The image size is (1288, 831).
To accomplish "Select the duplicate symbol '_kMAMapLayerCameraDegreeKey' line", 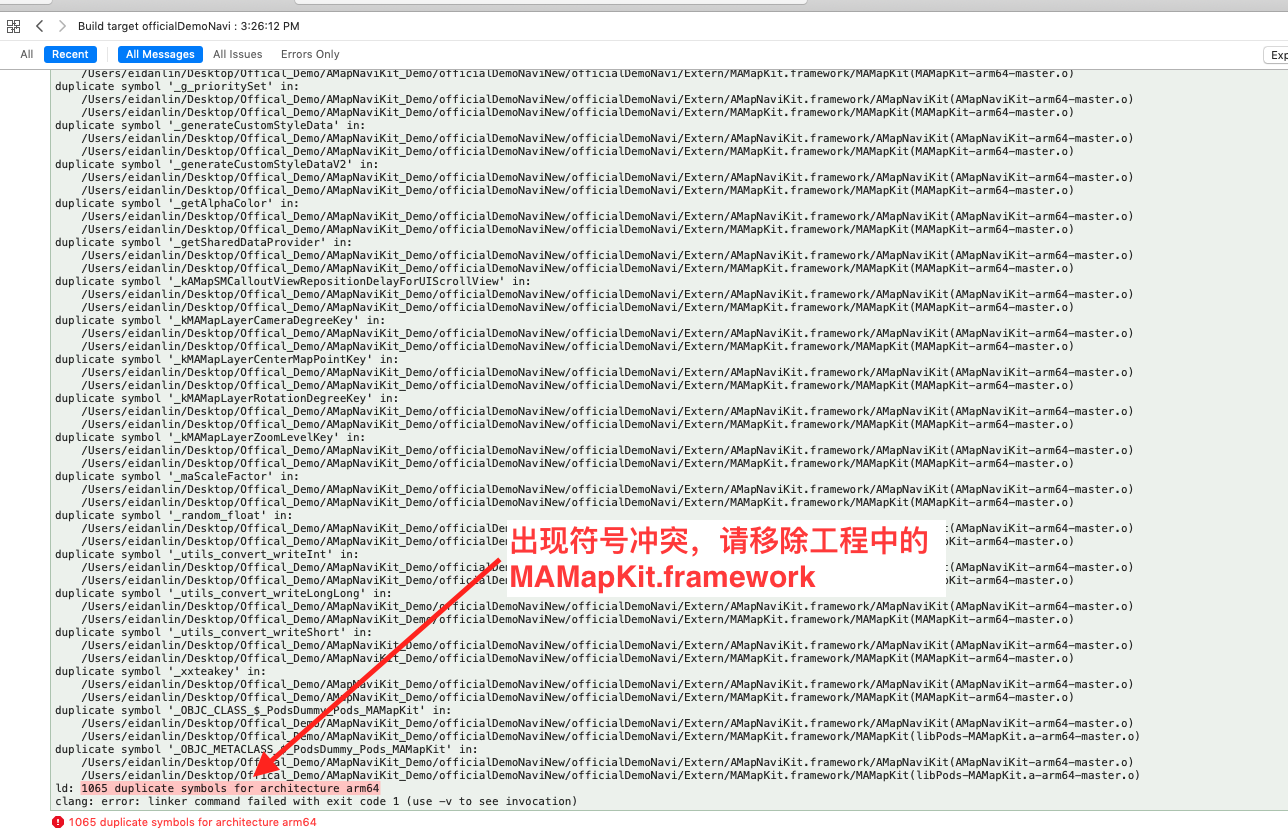I will pos(220,320).
